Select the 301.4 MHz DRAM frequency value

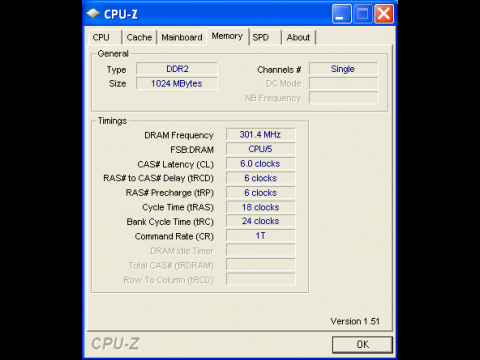[260, 135]
